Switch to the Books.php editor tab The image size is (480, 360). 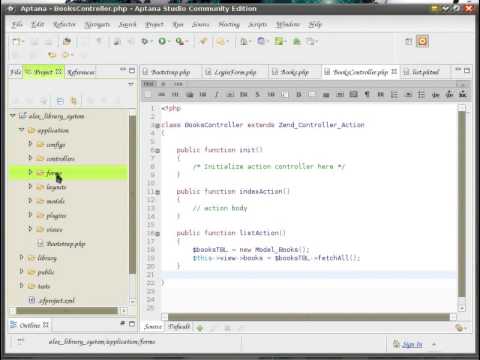pyautogui.click(x=295, y=72)
